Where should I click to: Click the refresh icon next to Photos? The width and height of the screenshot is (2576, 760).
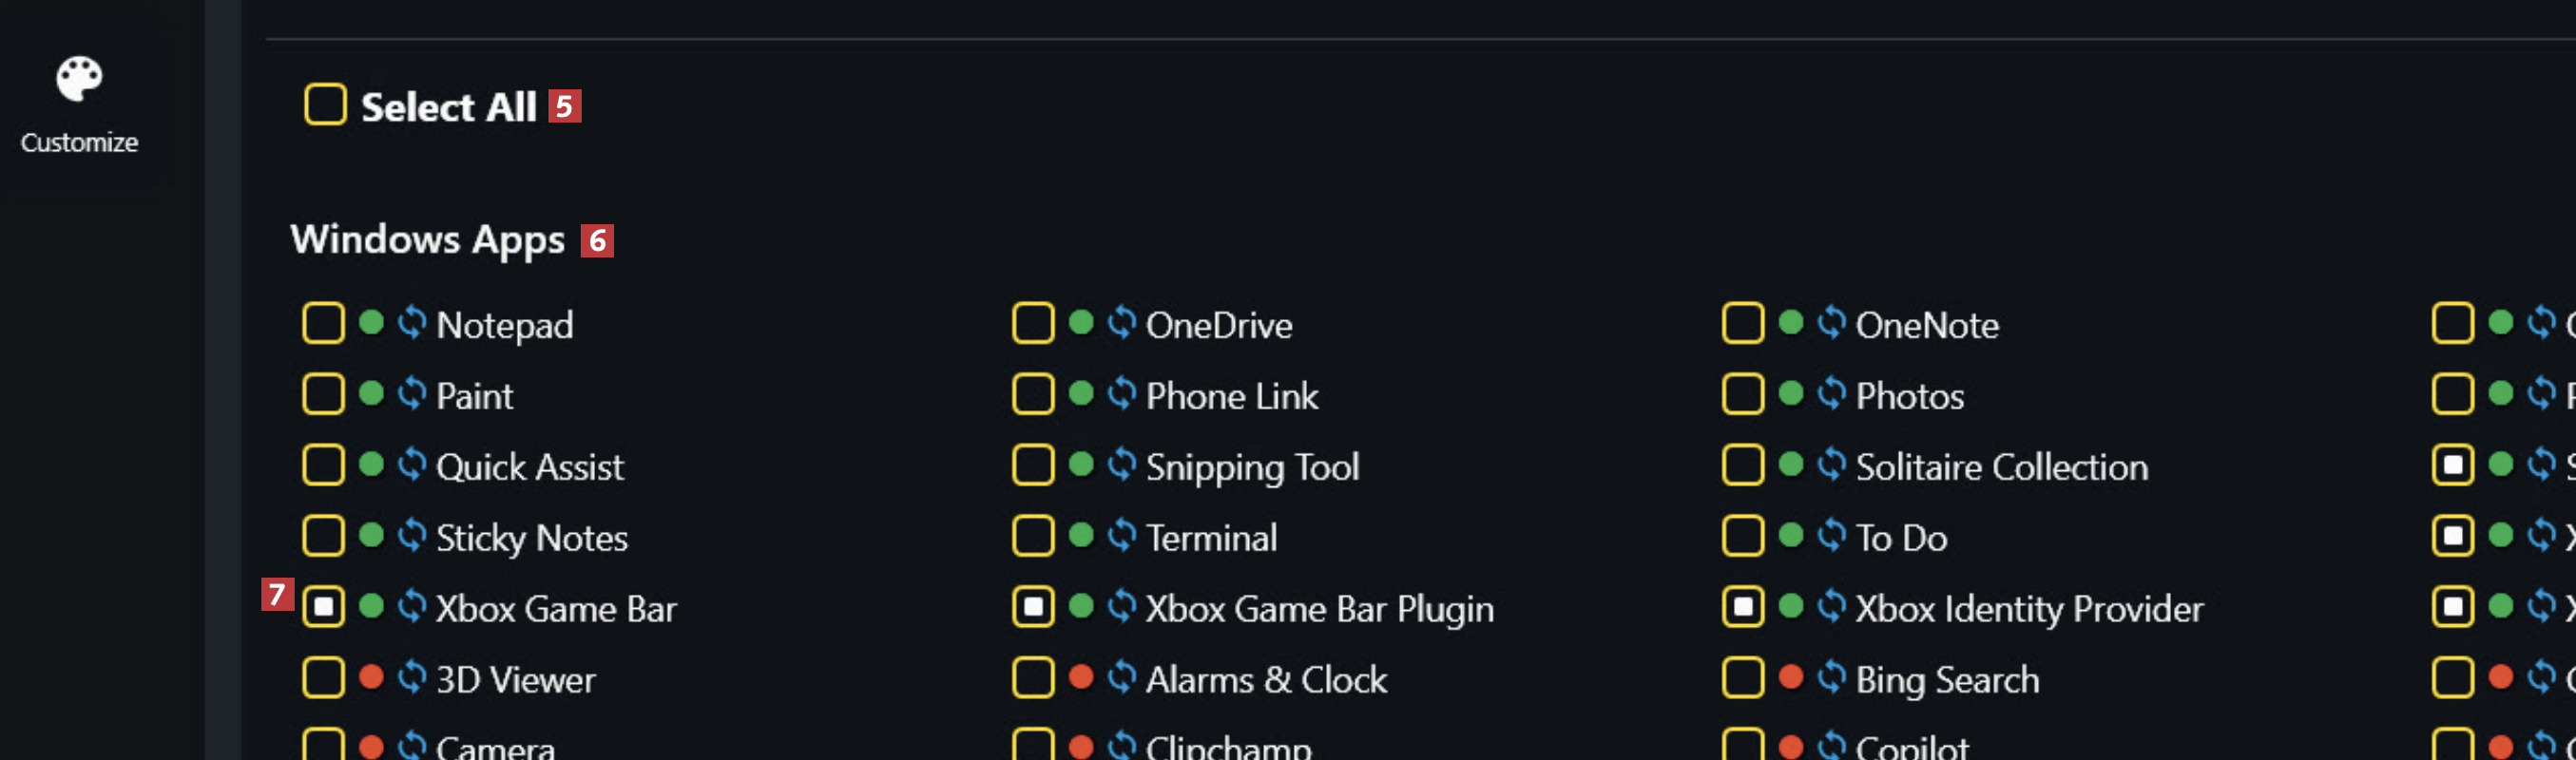click(1832, 394)
